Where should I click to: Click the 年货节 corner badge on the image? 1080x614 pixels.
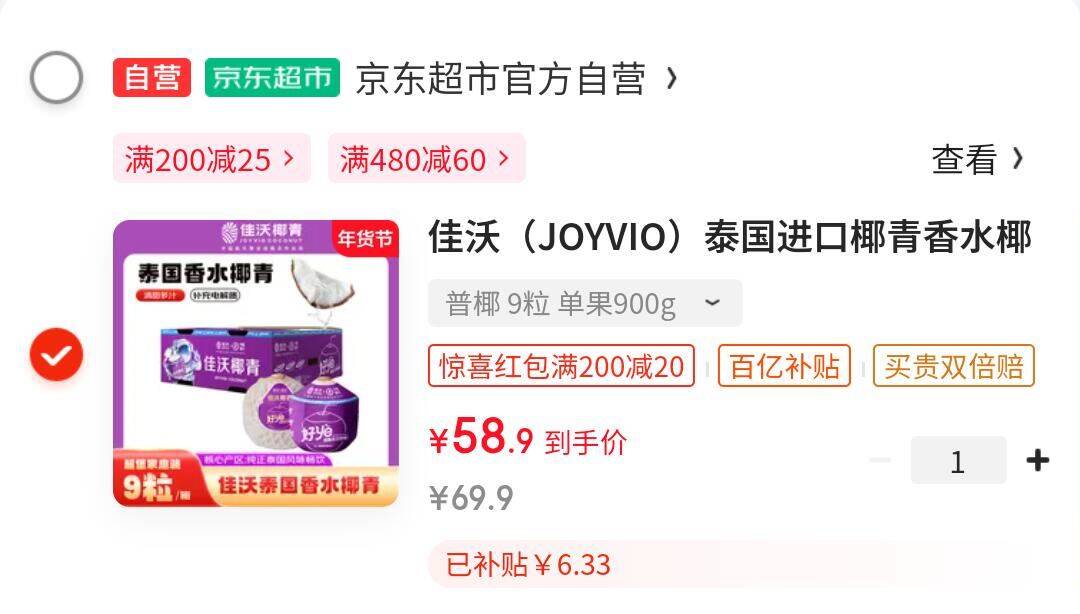365,238
